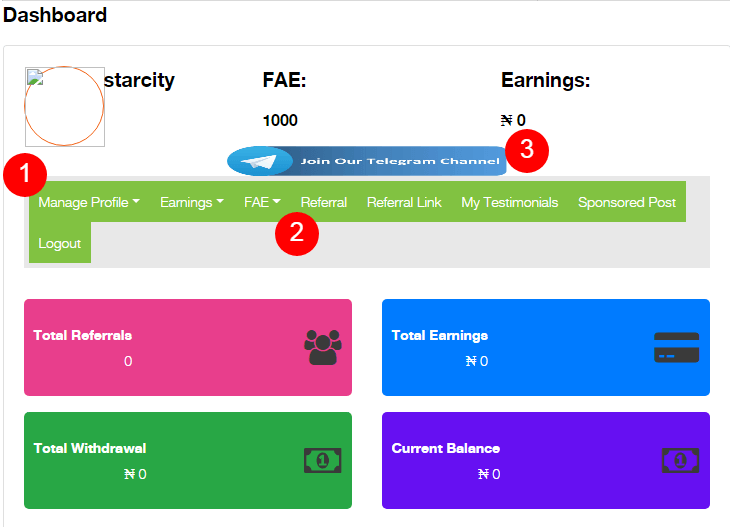Open the Earnings dropdown menu
Viewport: 730px width, 527px height.
tap(192, 202)
